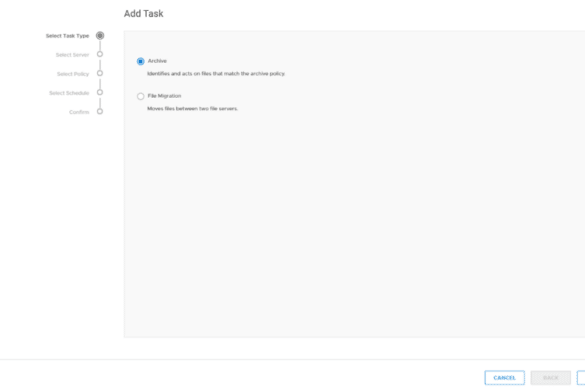Viewport: 585px width, 390px height.
Task: Click the greyed-out Back button
Action: (x=551, y=378)
